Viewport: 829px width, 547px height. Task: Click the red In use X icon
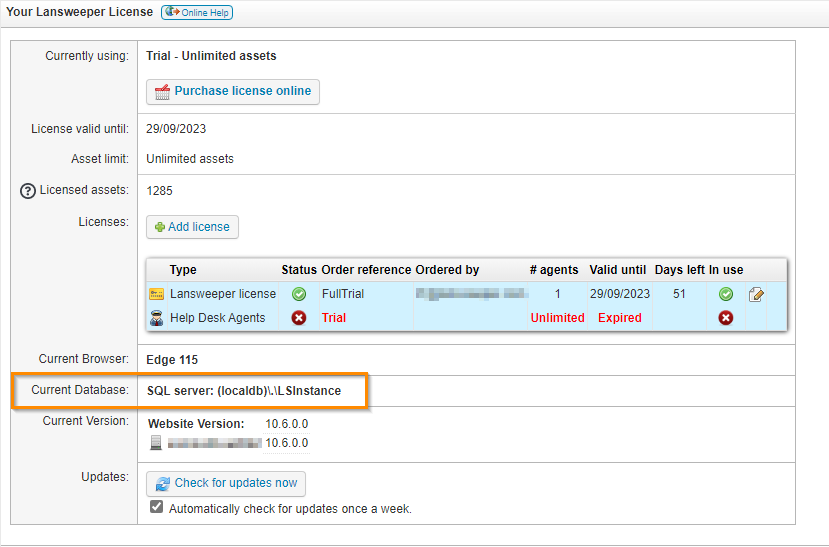[726, 318]
